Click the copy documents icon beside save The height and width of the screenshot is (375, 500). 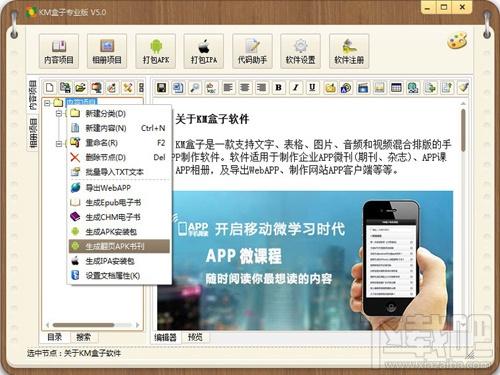(x=178, y=88)
